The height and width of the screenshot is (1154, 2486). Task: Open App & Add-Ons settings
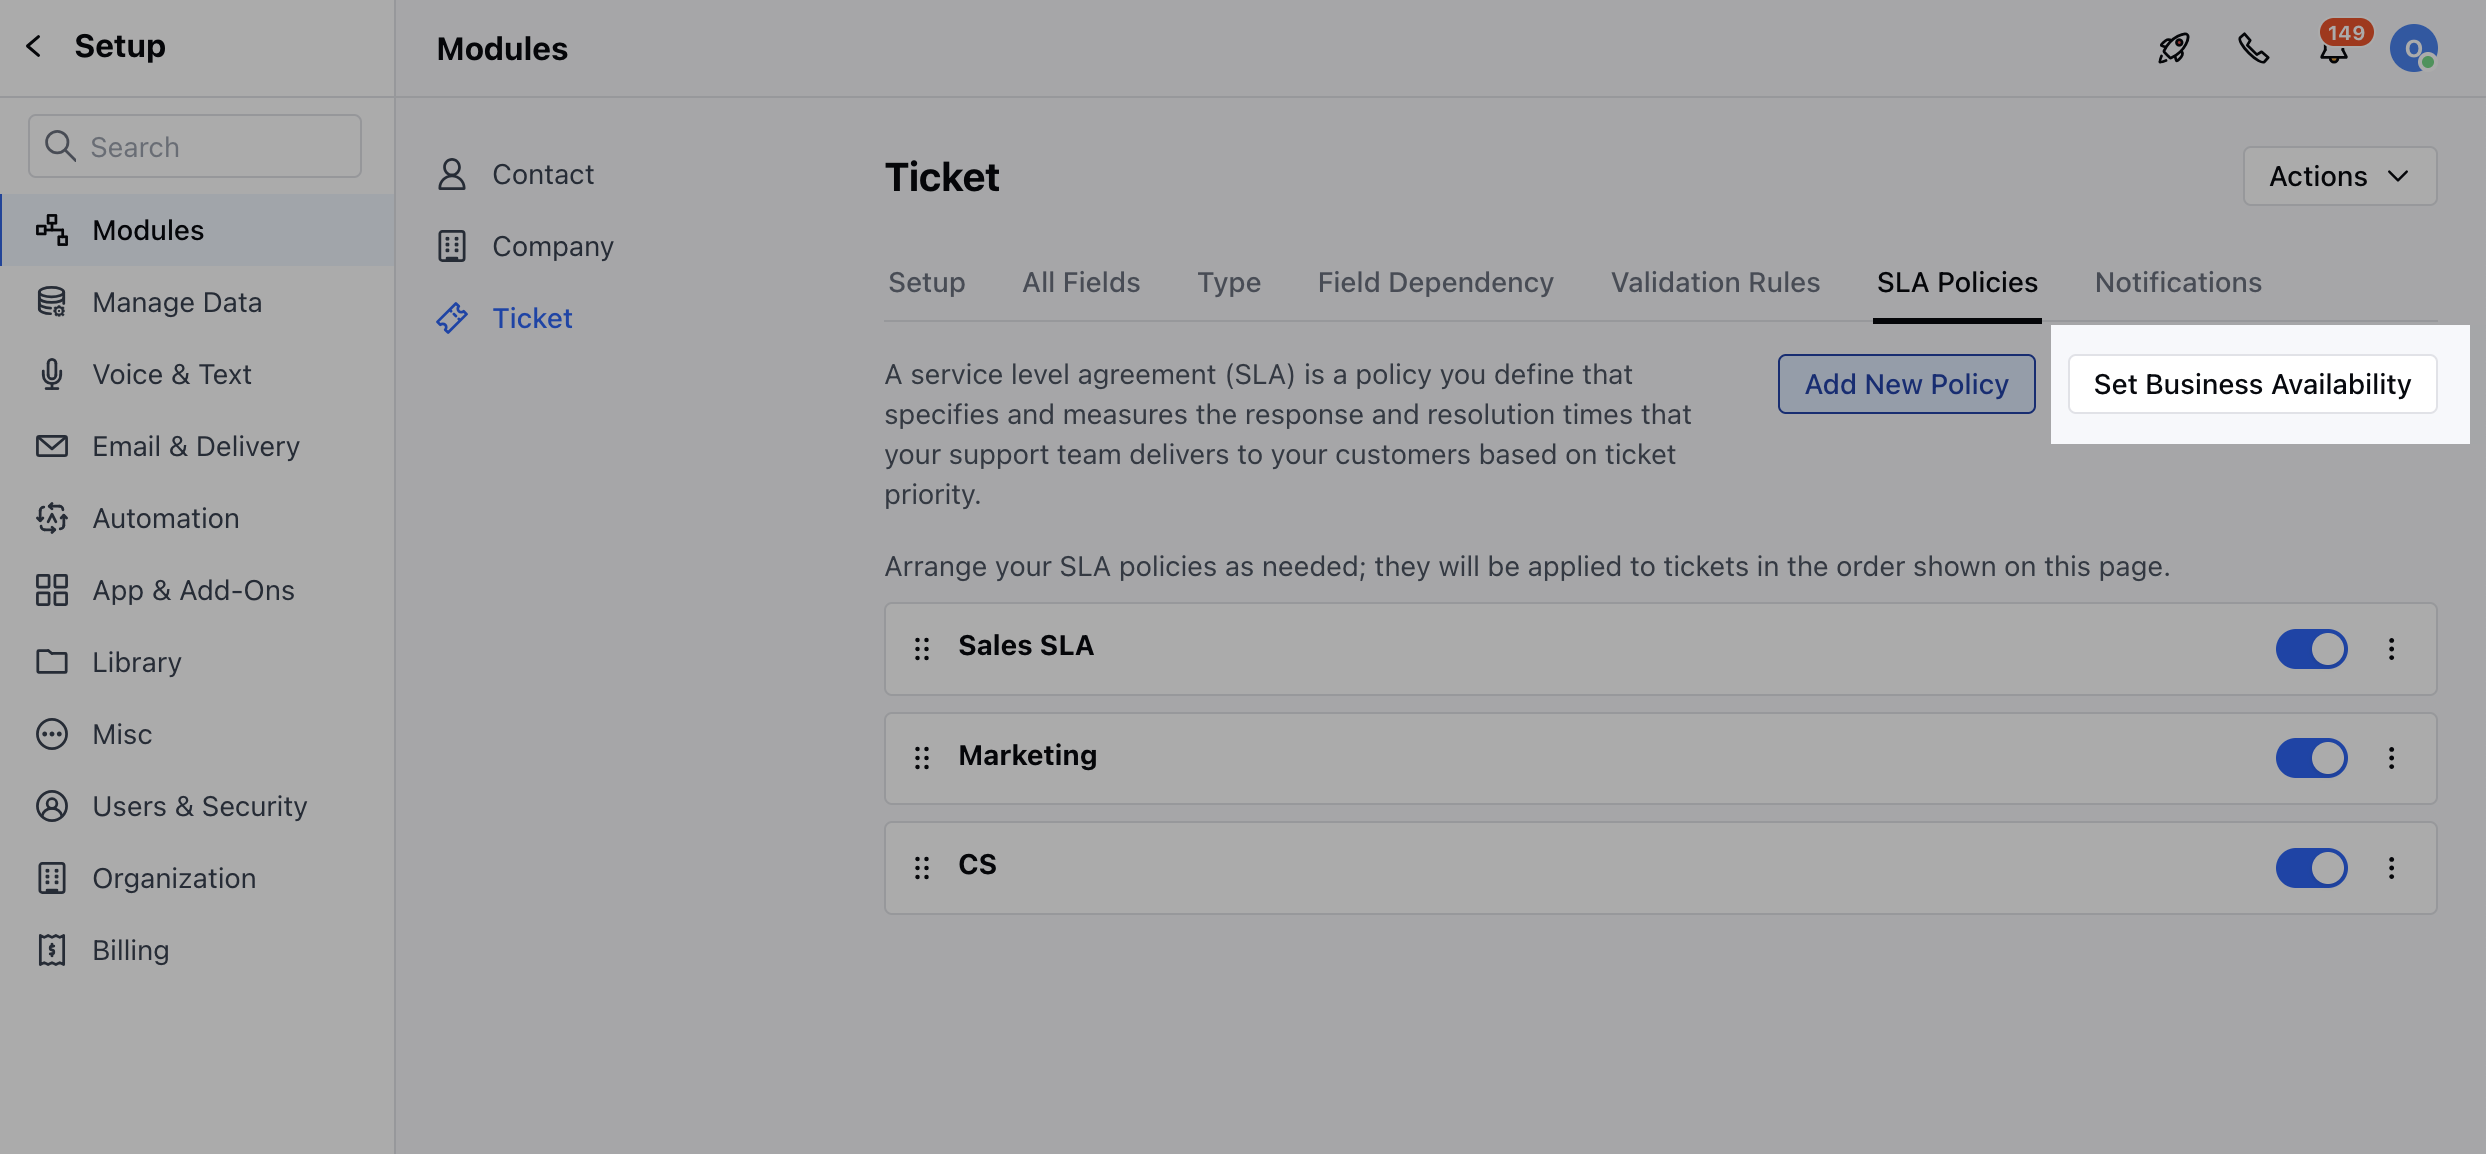click(x=192, y=589)
